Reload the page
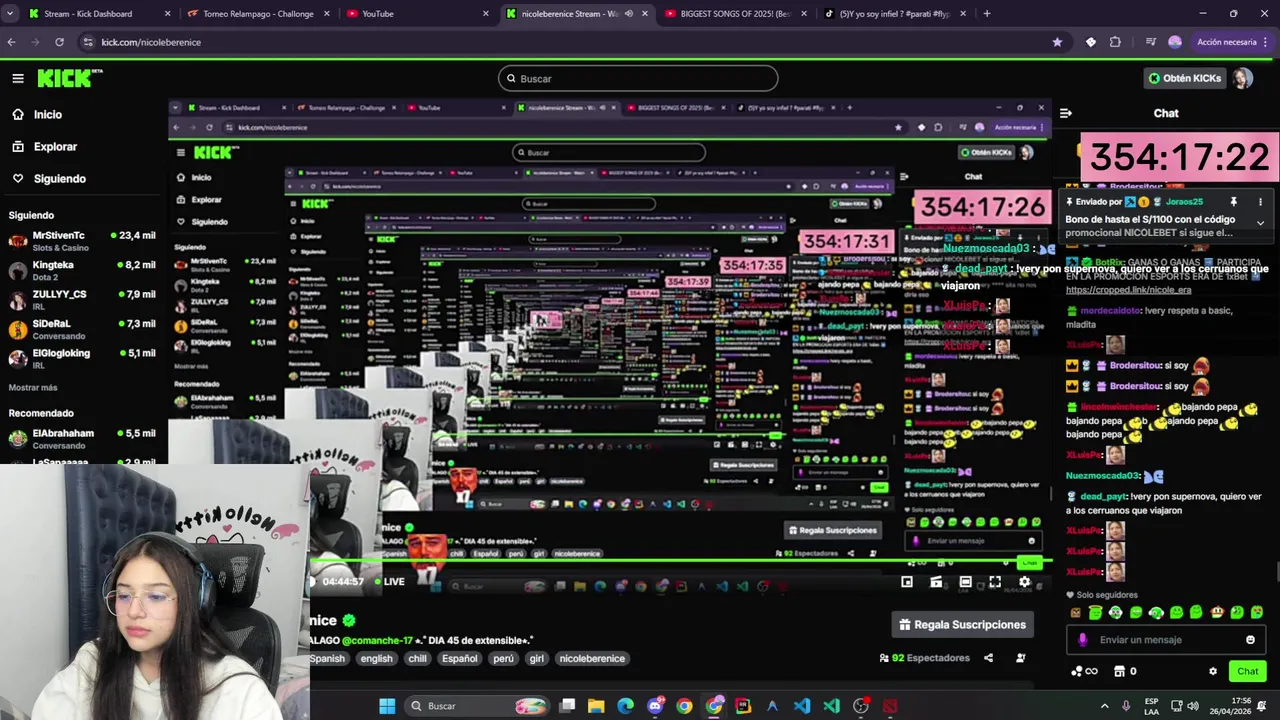 coord(59,42)
